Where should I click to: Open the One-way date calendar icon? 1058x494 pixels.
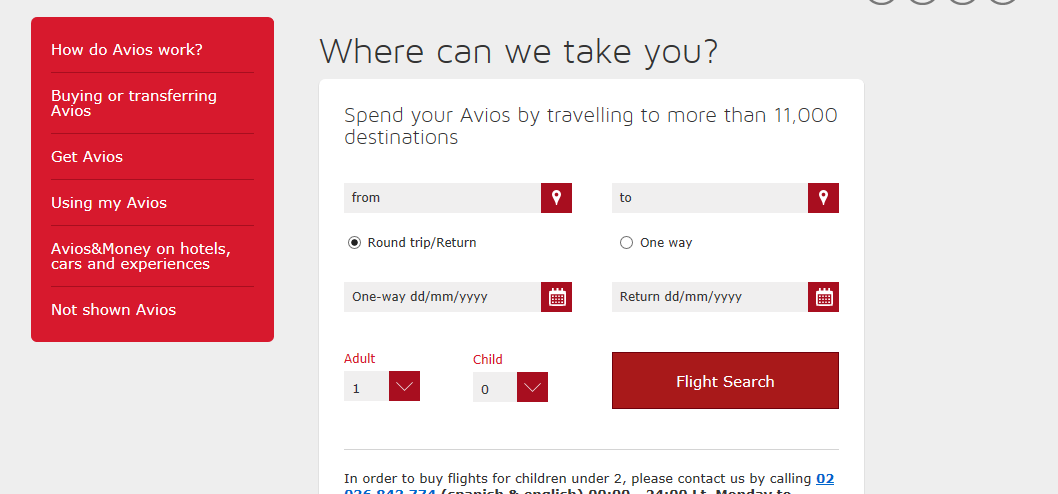pyautogui.click(x=557, y=297)
